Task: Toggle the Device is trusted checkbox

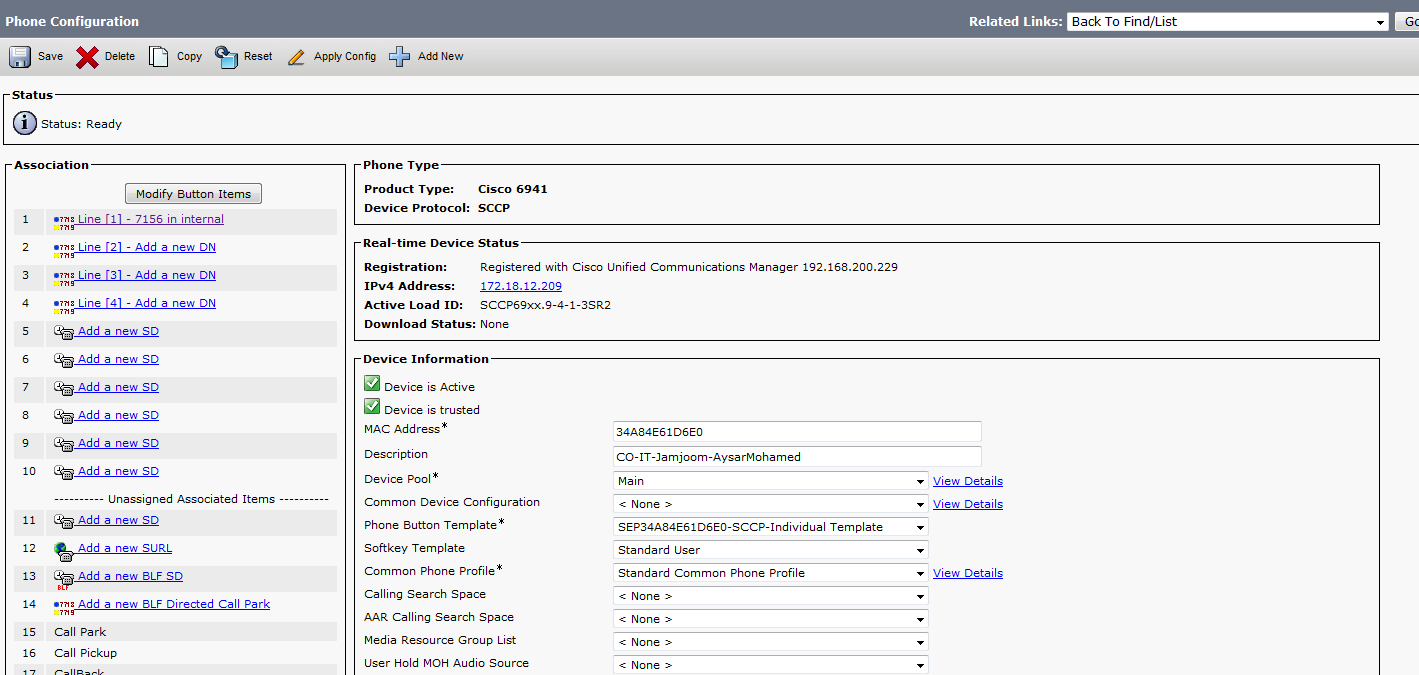Action: [372, 408]
